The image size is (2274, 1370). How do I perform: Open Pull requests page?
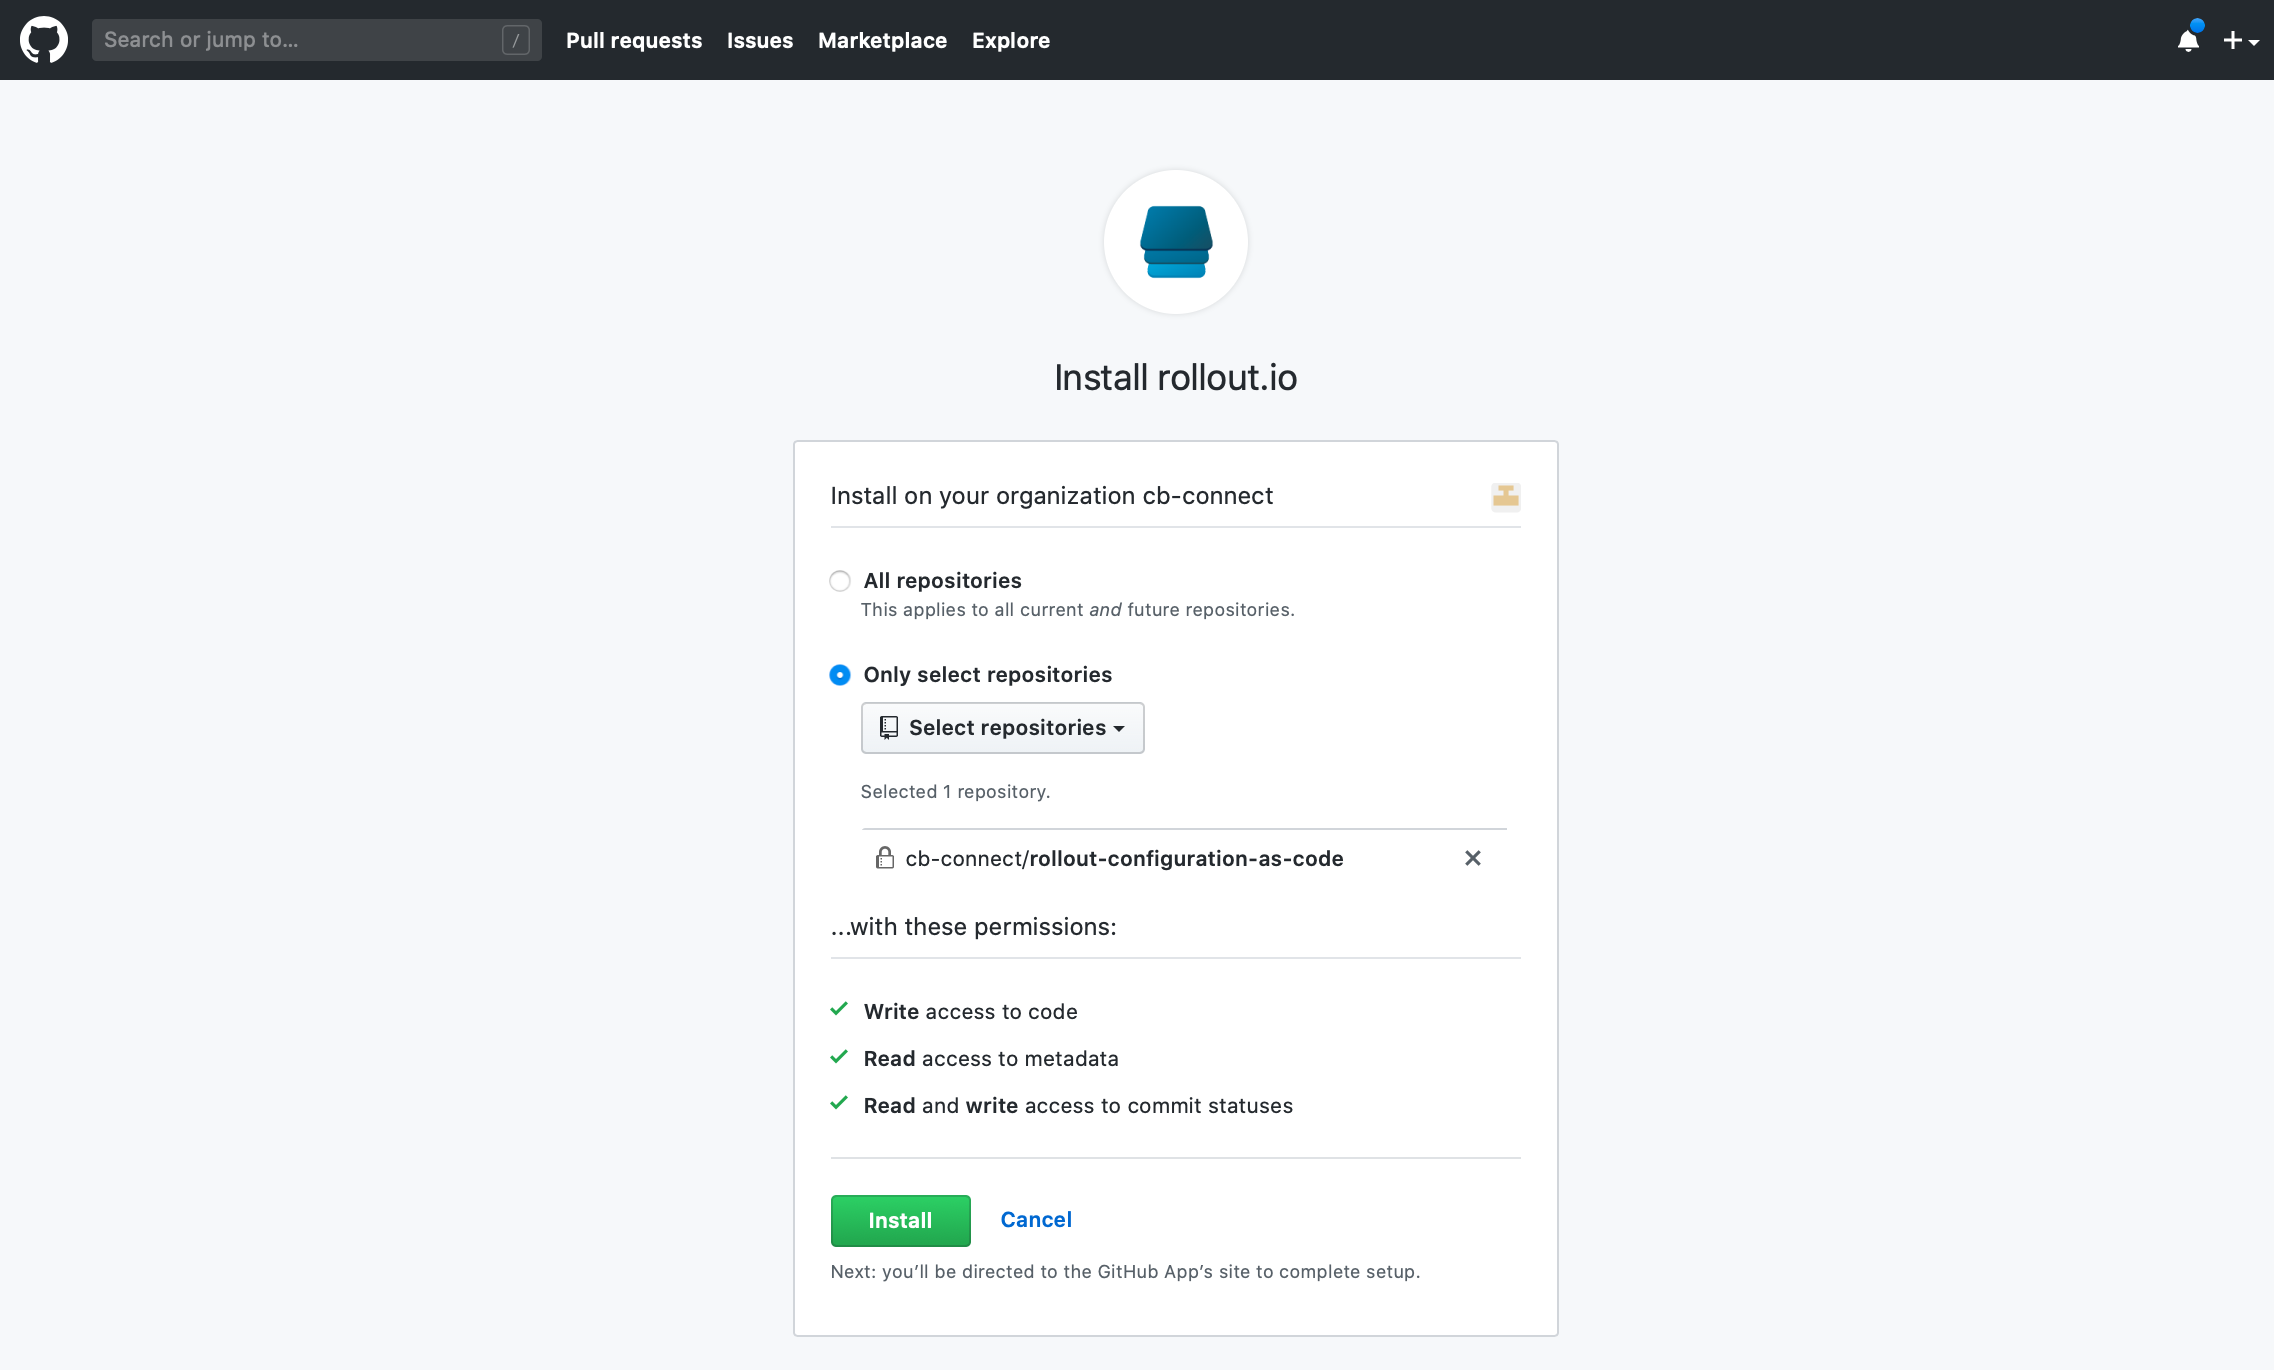point(634,40)
